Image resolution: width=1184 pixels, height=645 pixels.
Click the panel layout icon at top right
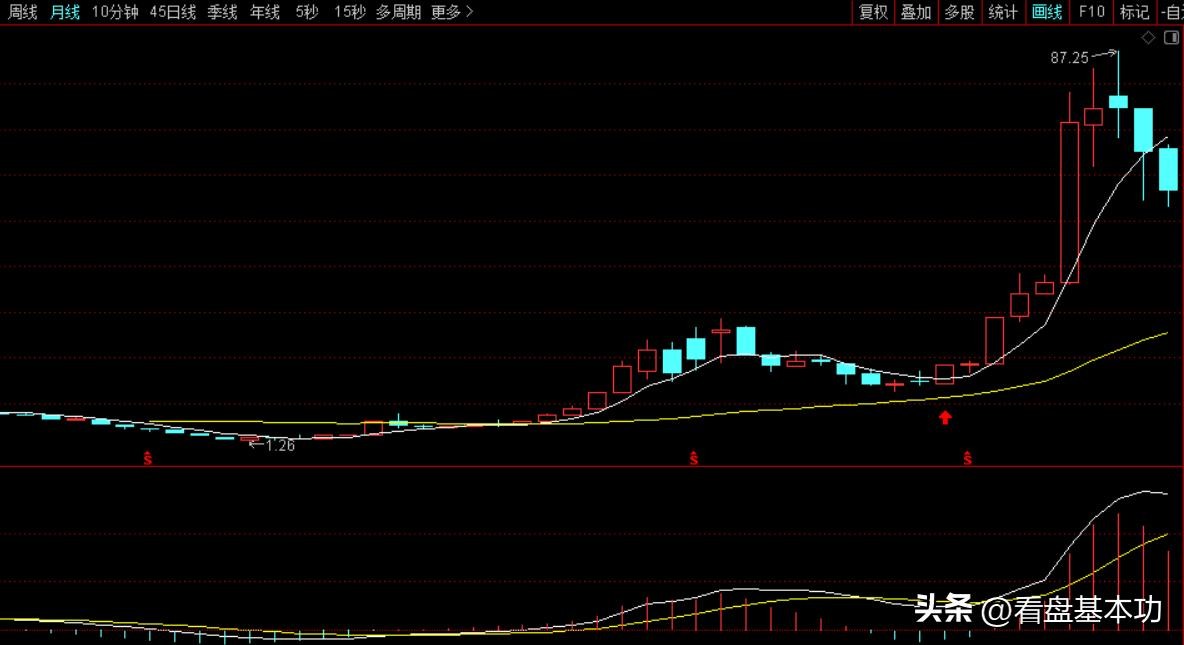coord(1170,38)
